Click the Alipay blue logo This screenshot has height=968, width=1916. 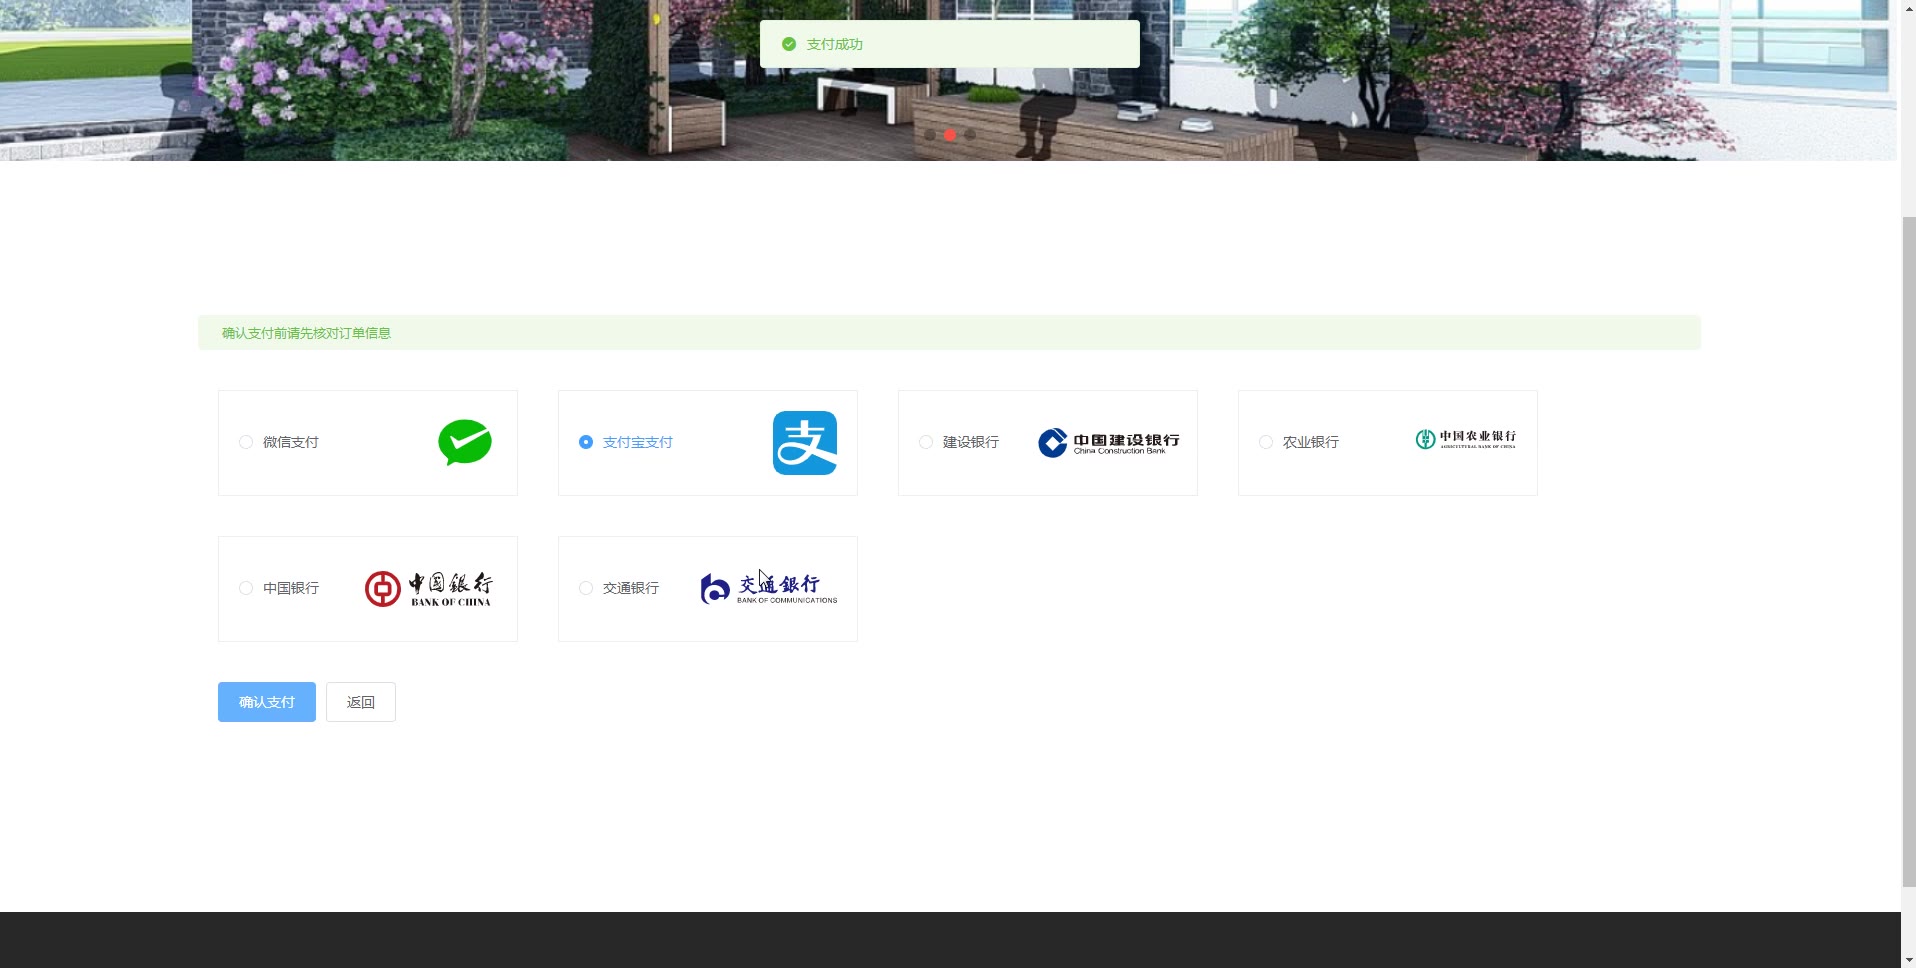805,443
